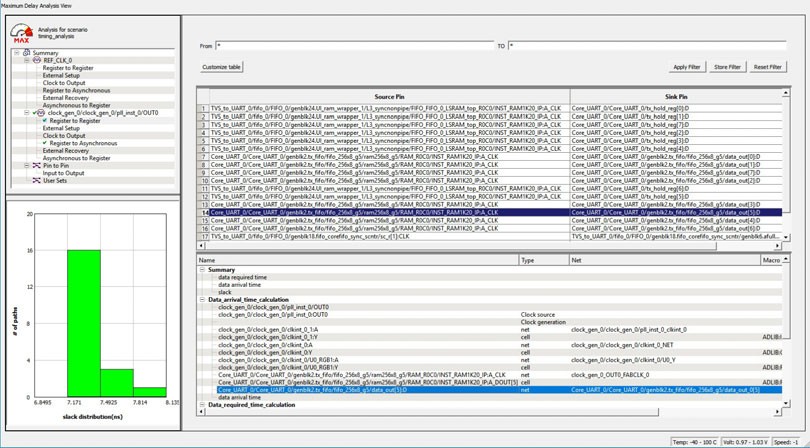Click the green check beside Register to Asynchronous
Image resolution: width=810 pixels, height=448 pixels.
pos(45,143)
